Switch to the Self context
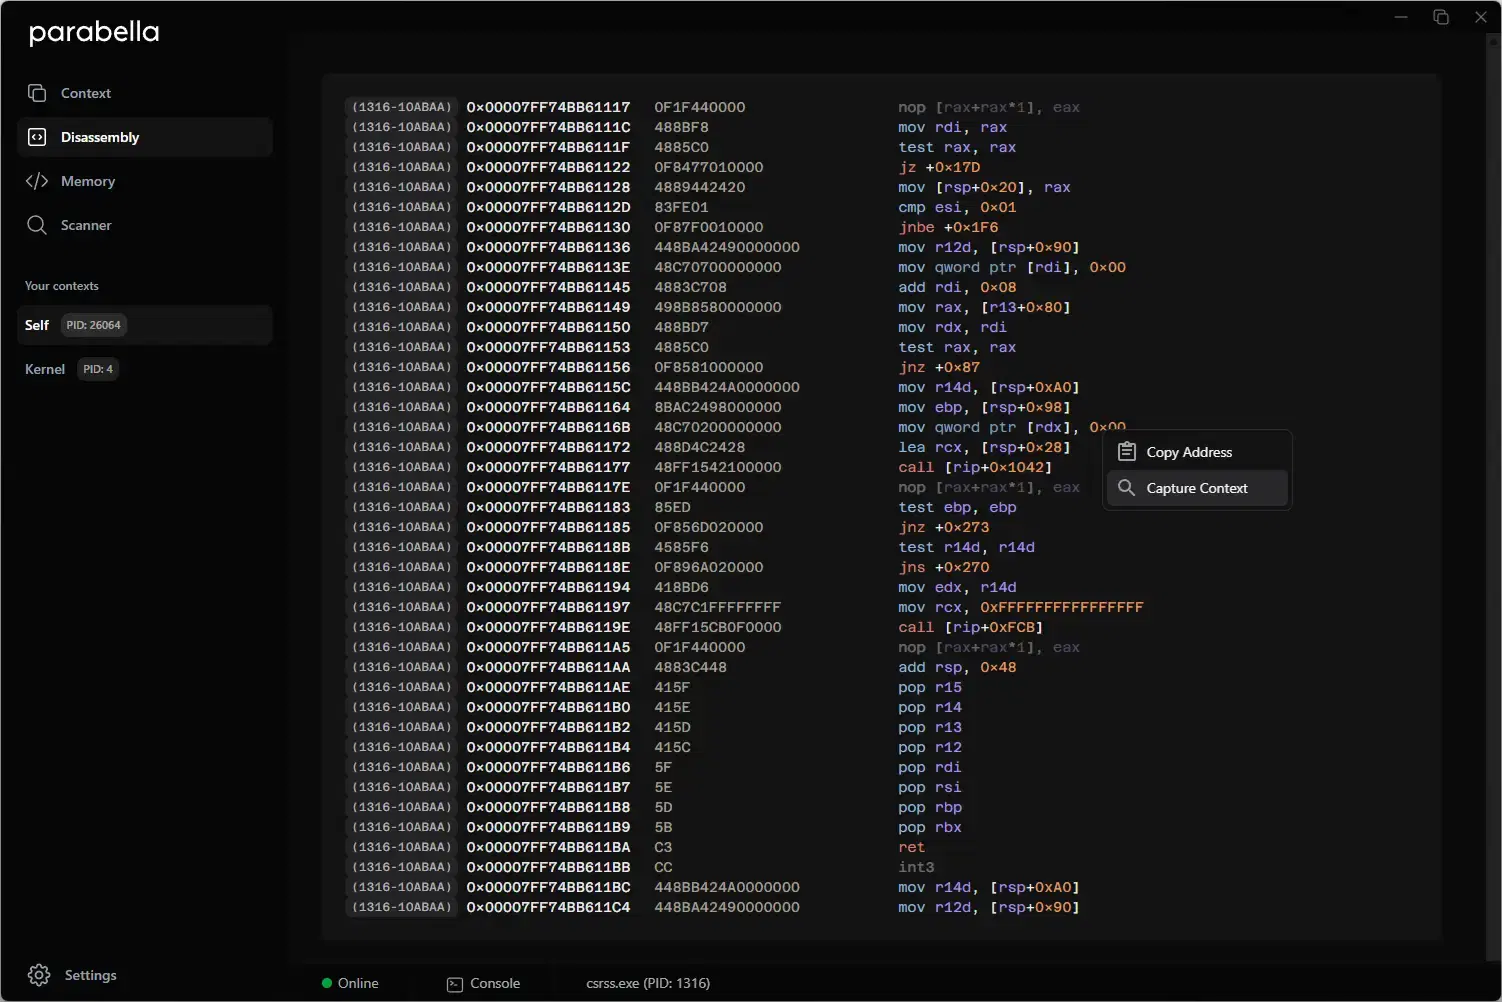Screen dimensions: 1502x1002 [x=37, y=324]
